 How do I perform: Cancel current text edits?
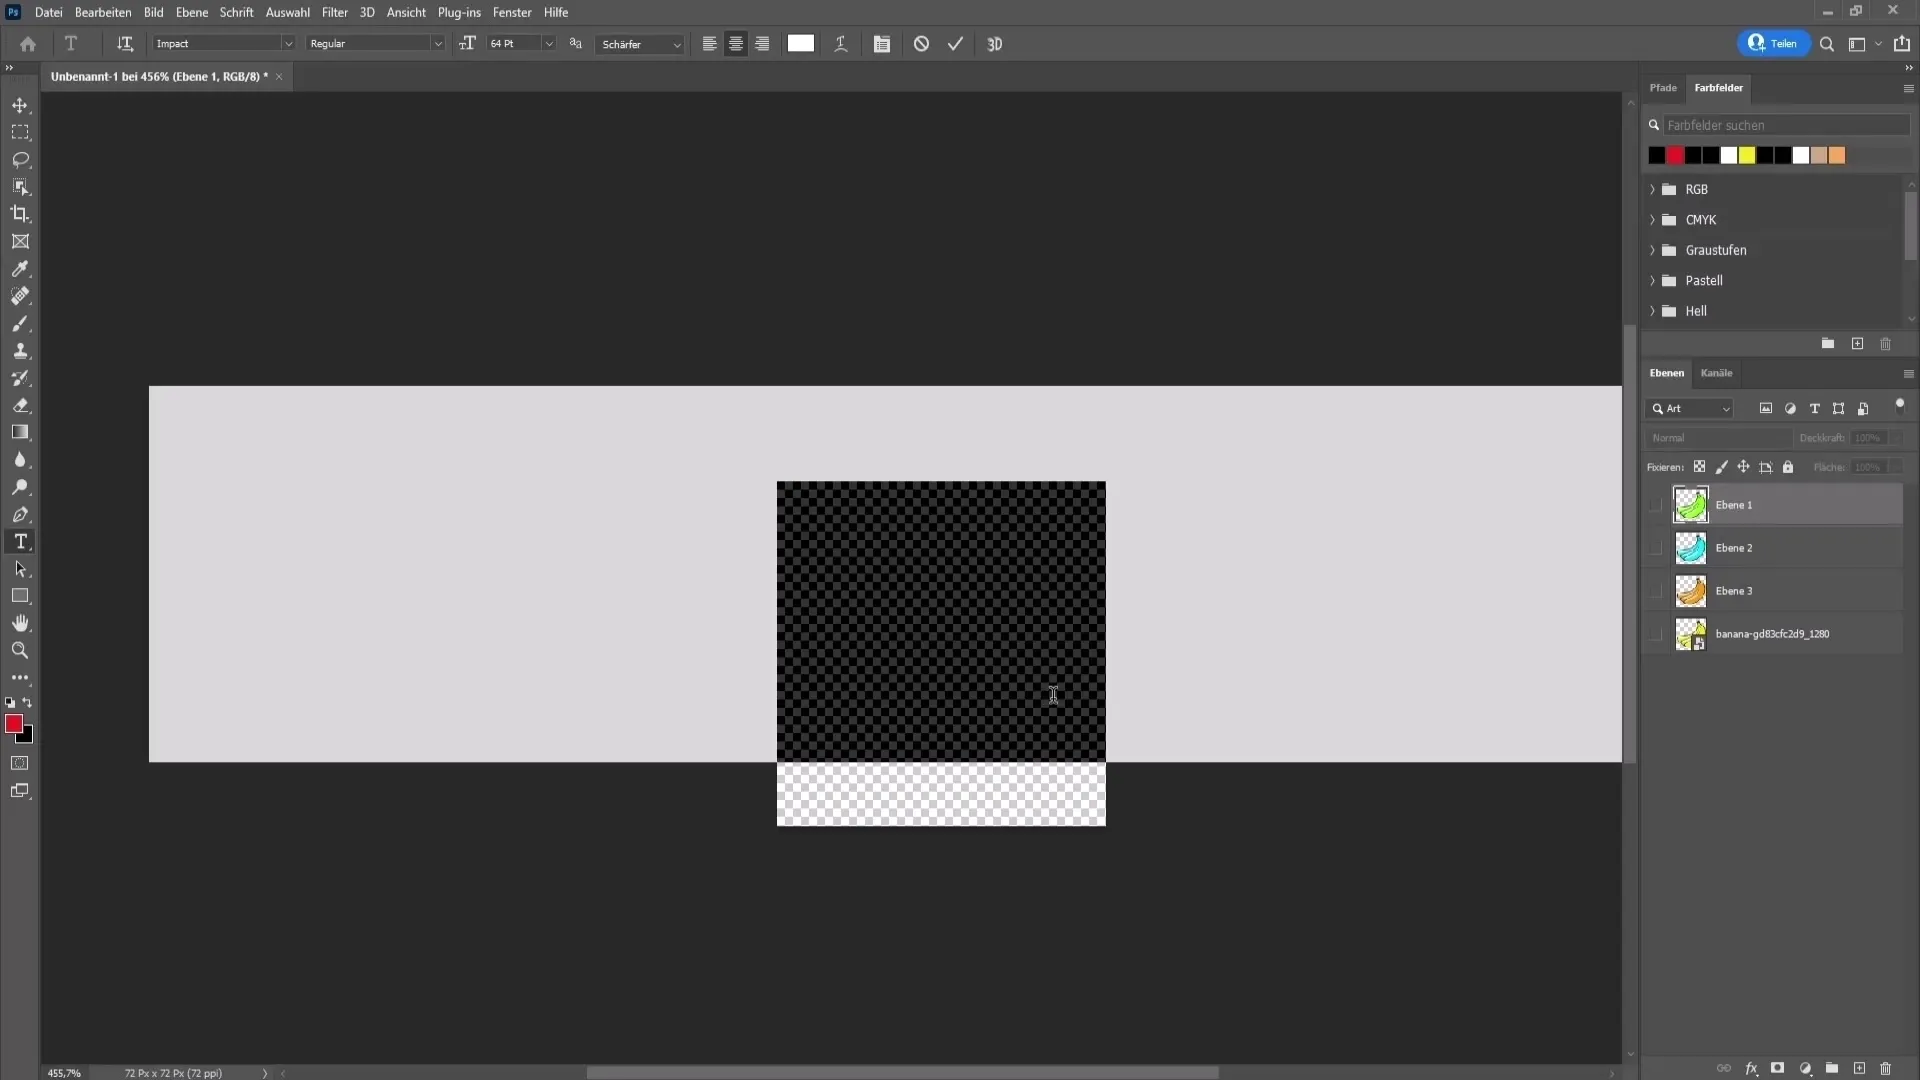[921, 44]
